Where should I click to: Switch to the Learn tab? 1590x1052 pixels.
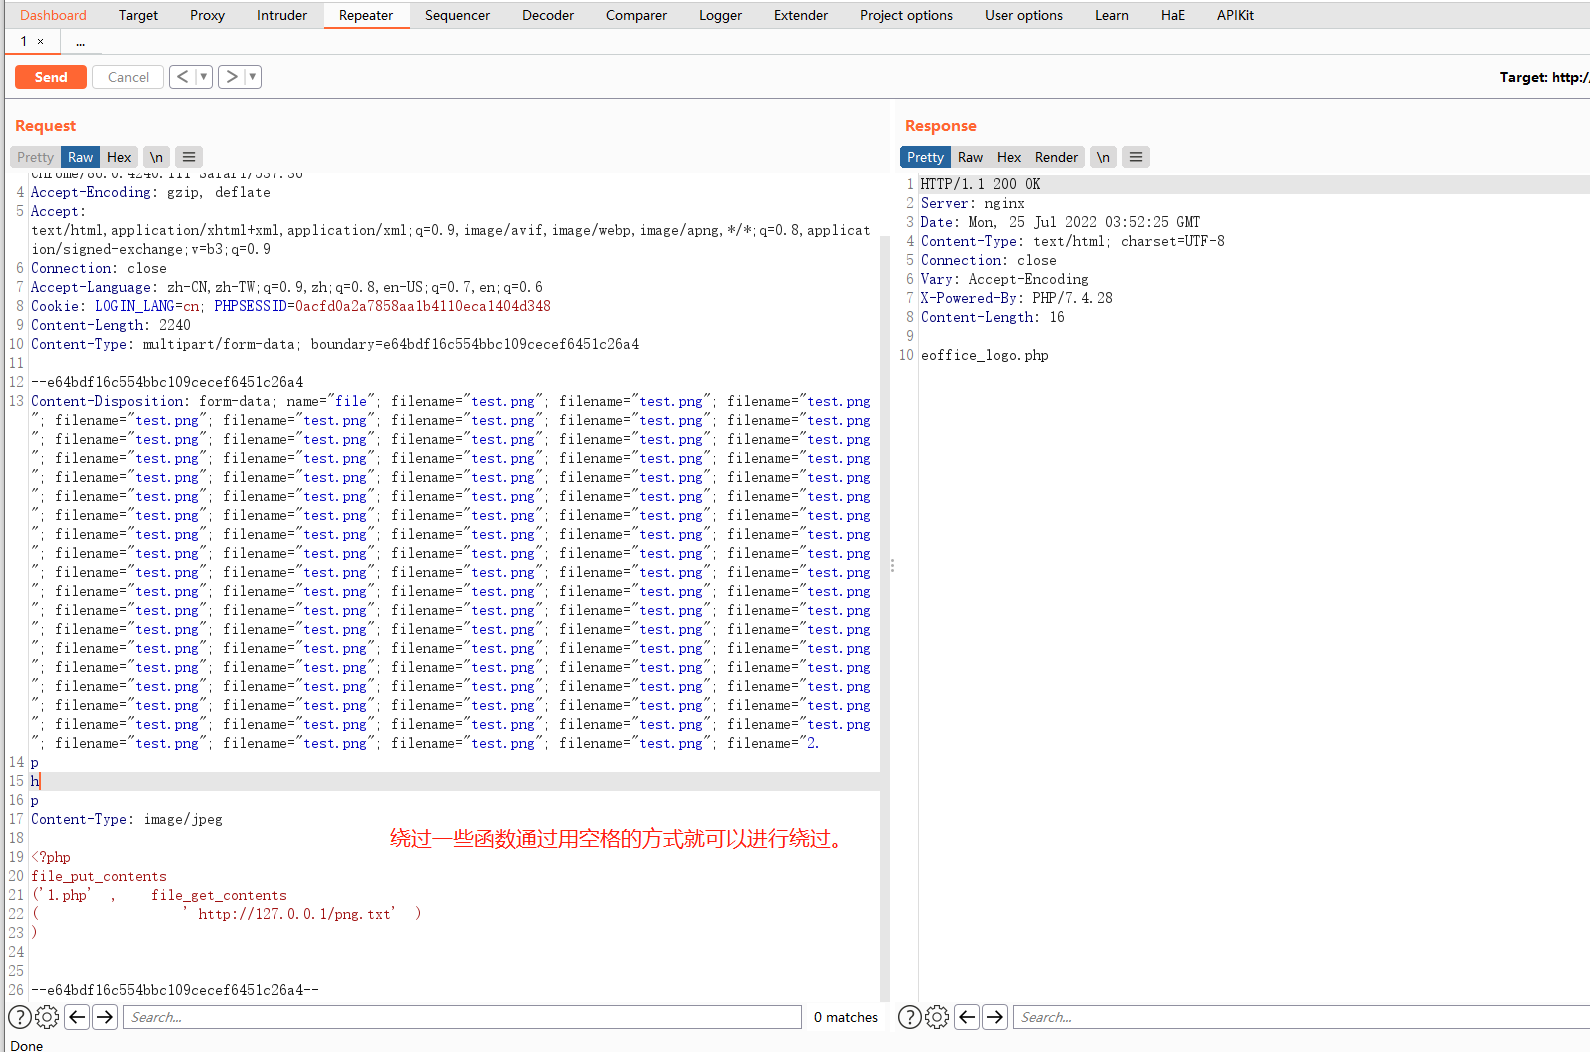coord(1111,15)
